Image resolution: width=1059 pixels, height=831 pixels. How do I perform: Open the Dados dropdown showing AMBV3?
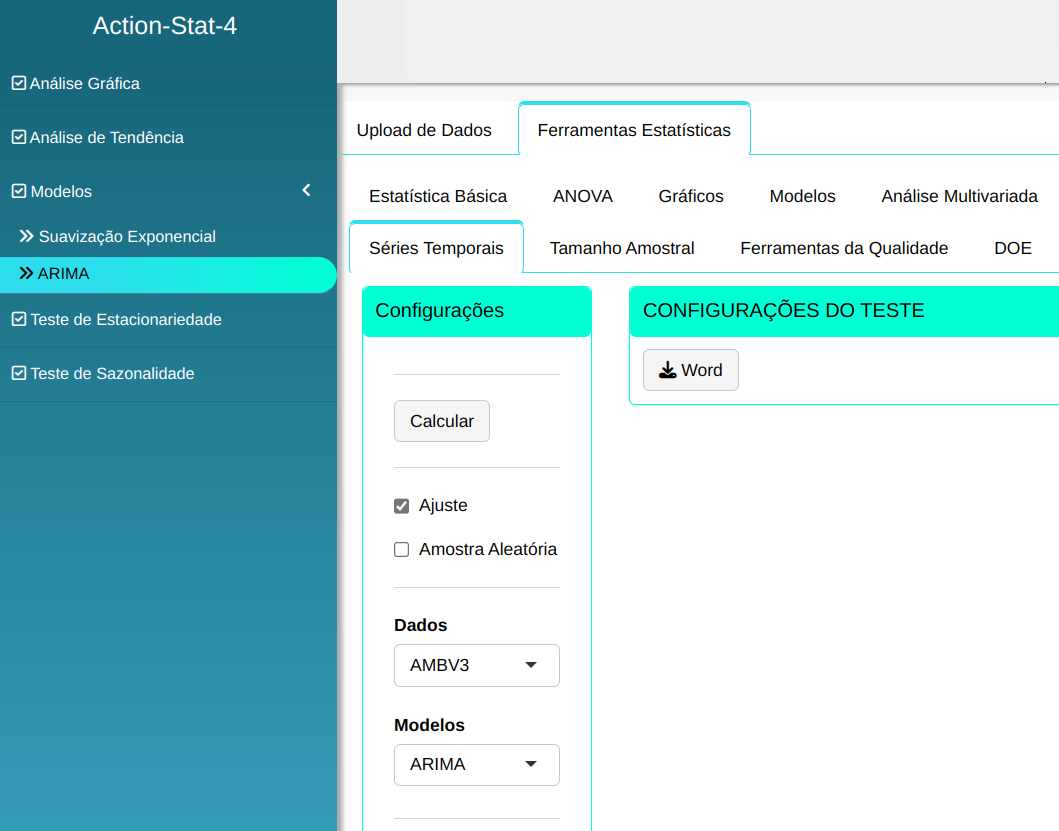(476, 665)
